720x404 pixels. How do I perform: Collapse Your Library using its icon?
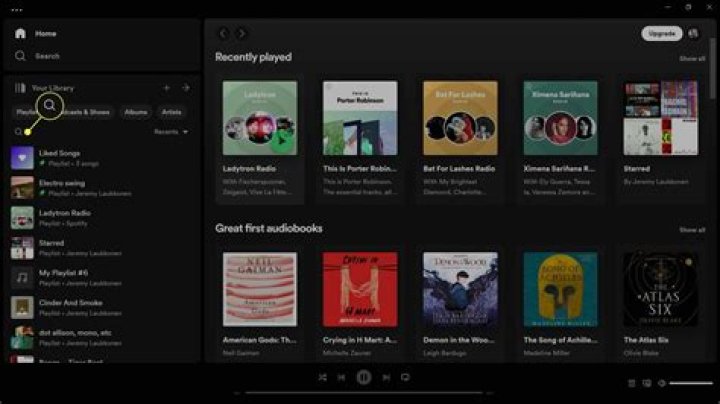coord(20,88)
